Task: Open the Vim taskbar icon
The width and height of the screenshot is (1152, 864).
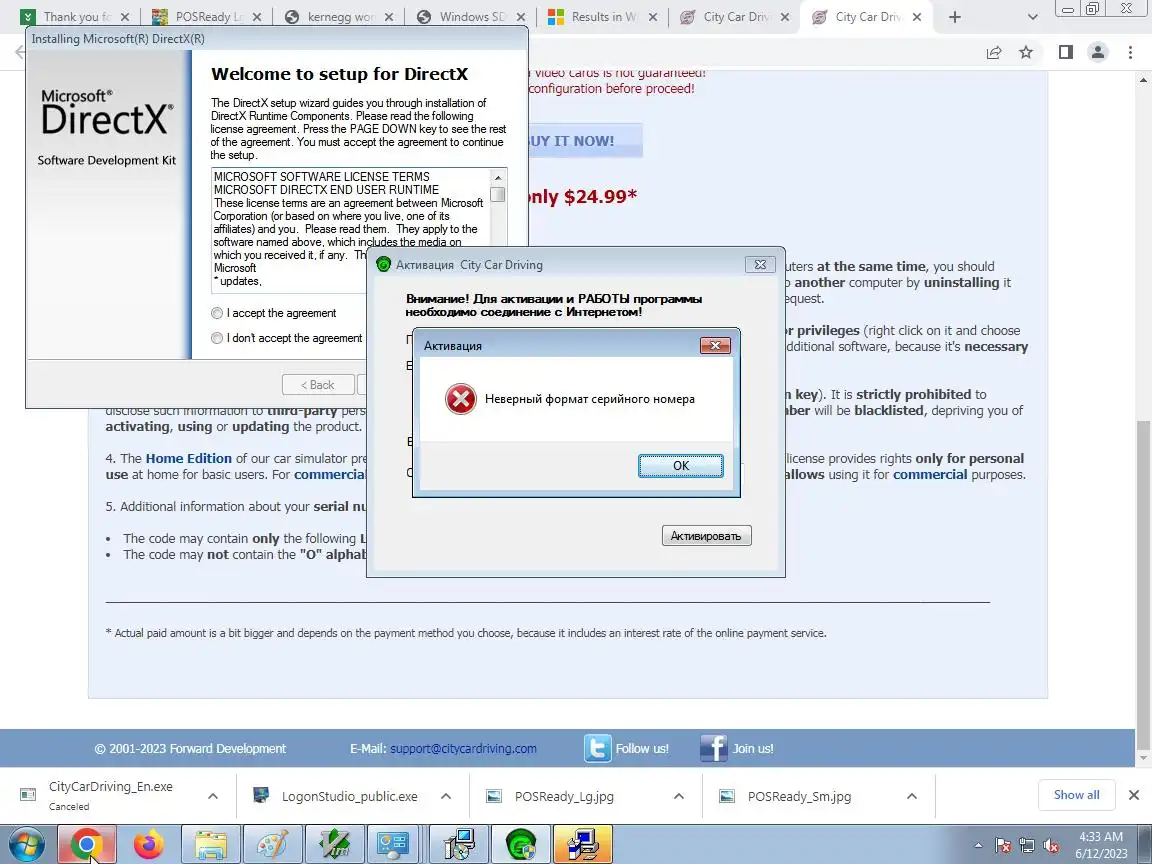Action: pos(334,845)
